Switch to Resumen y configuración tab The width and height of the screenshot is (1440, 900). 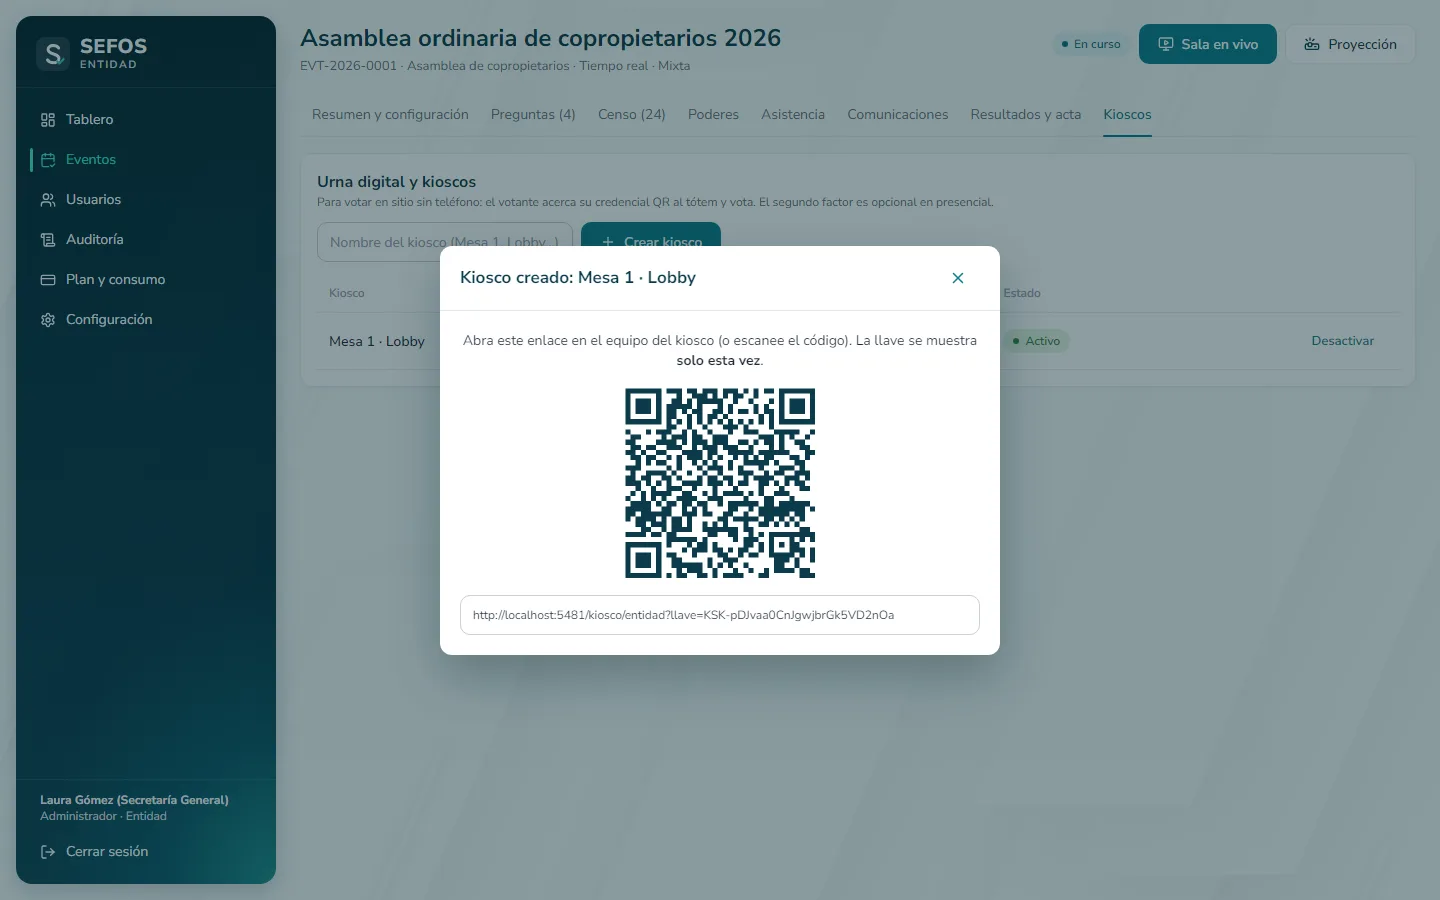390,115
